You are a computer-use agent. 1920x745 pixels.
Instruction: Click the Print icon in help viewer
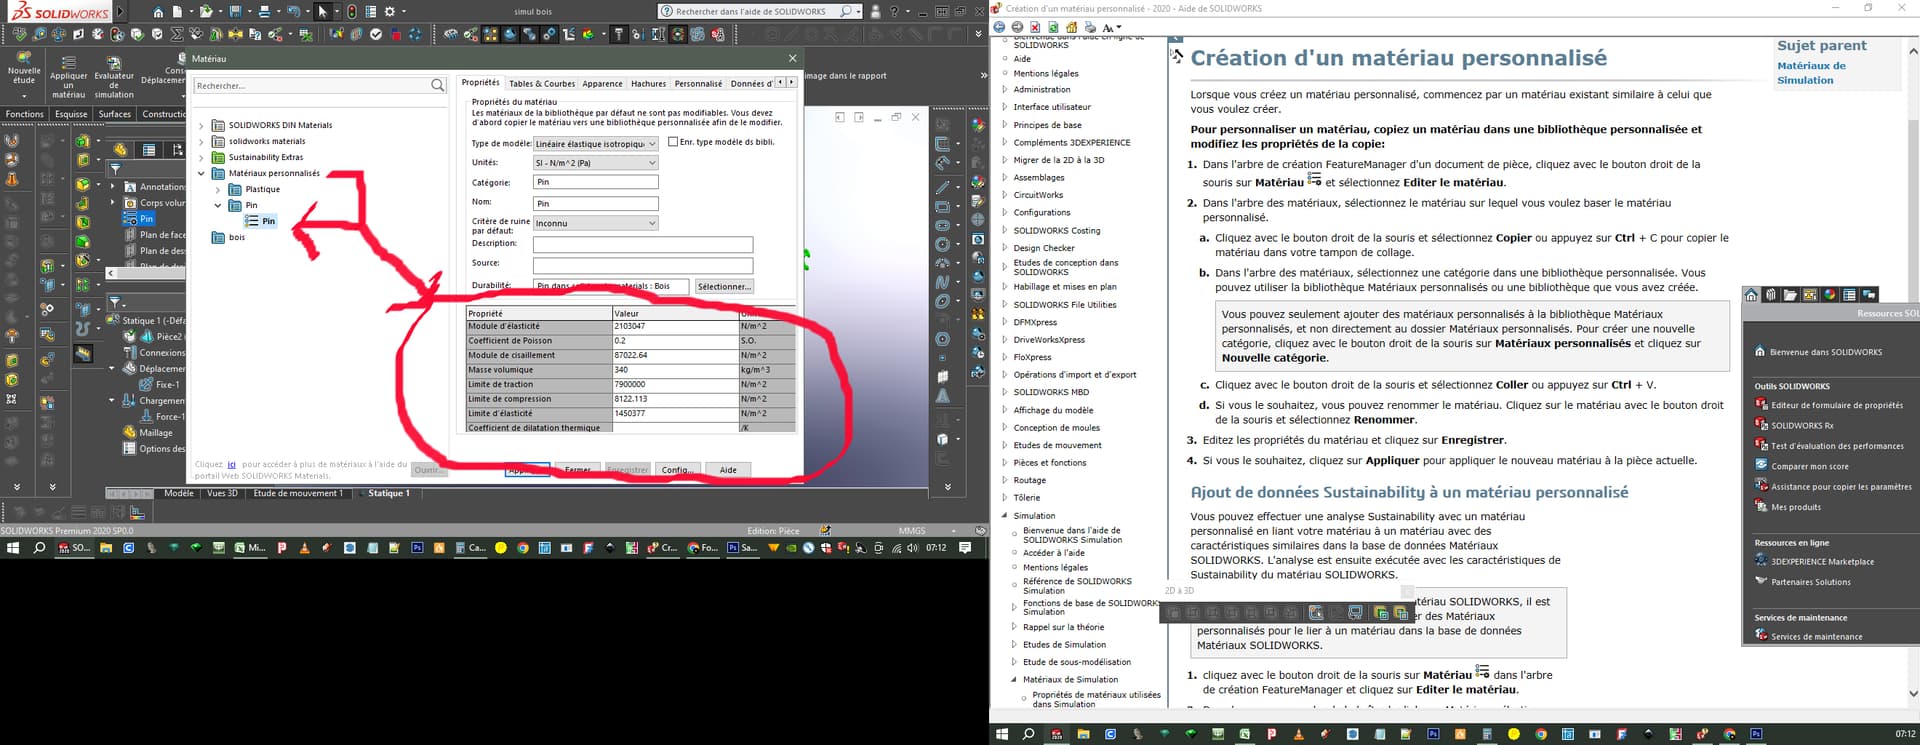(x=1090, y=27)
